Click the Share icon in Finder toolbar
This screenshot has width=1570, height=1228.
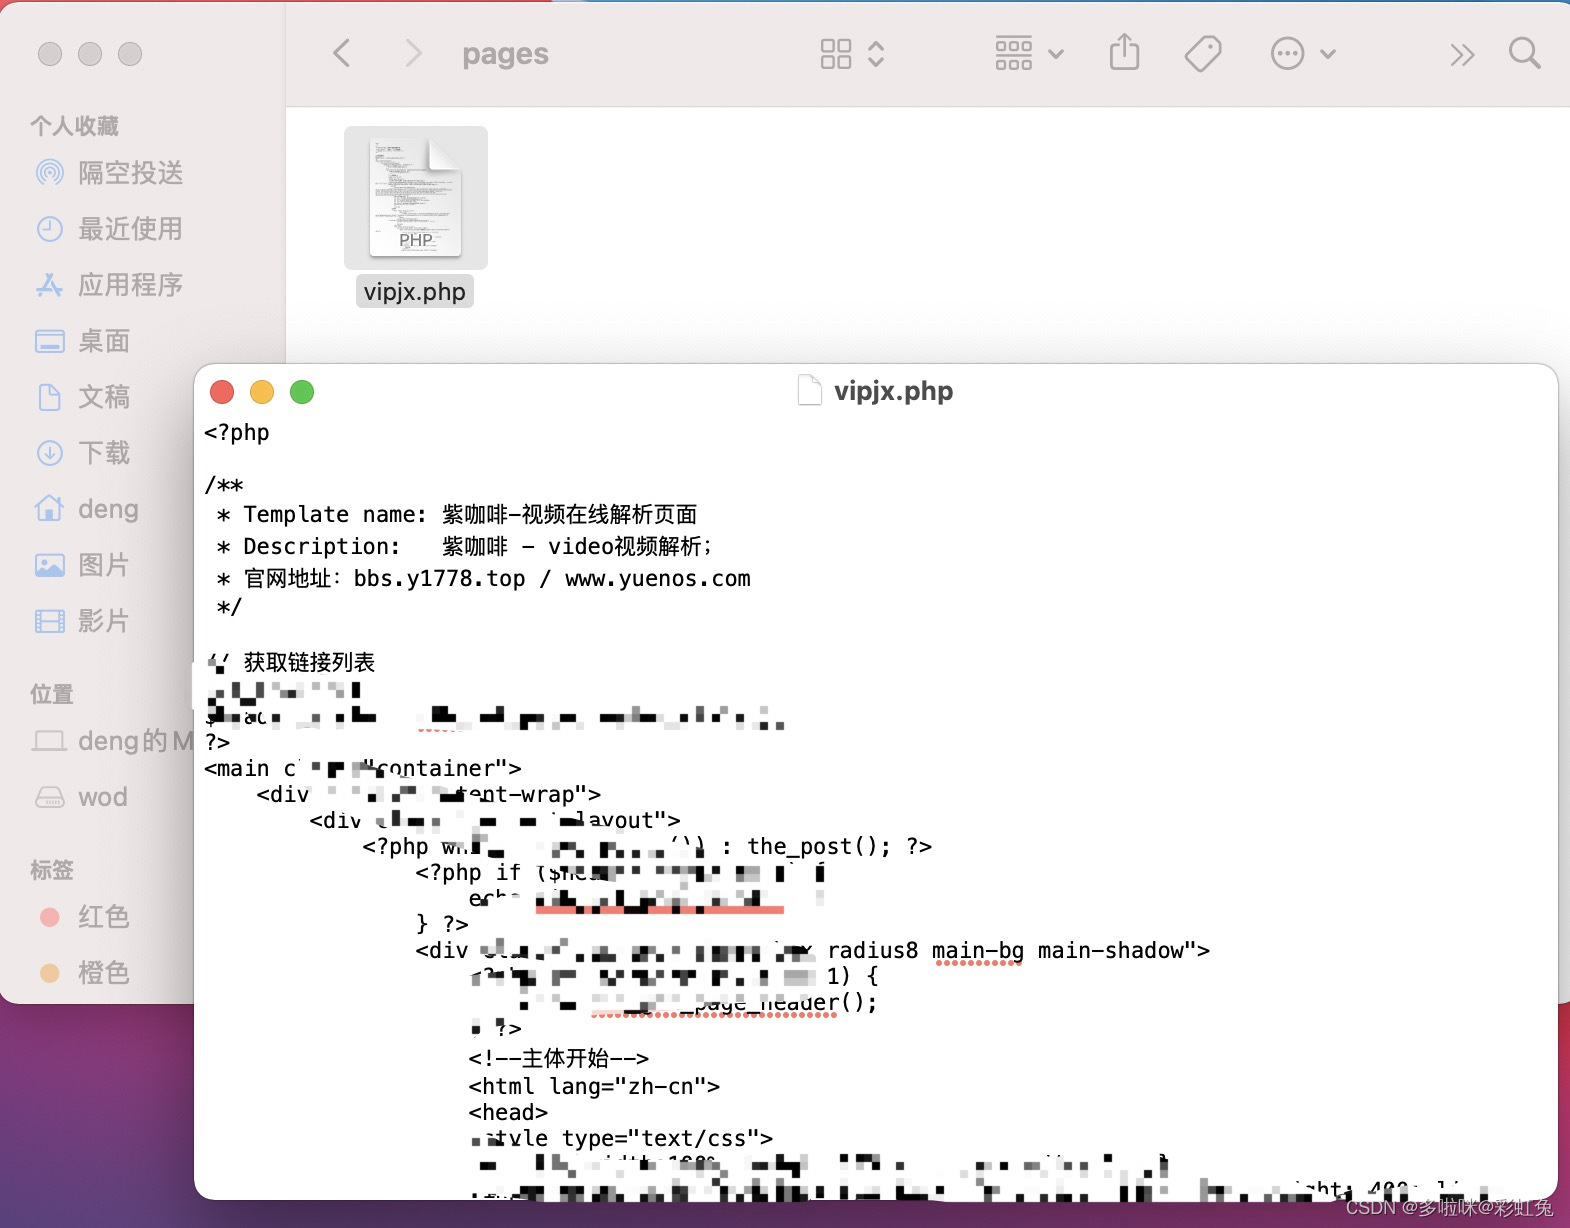(x=1124, y=53)
